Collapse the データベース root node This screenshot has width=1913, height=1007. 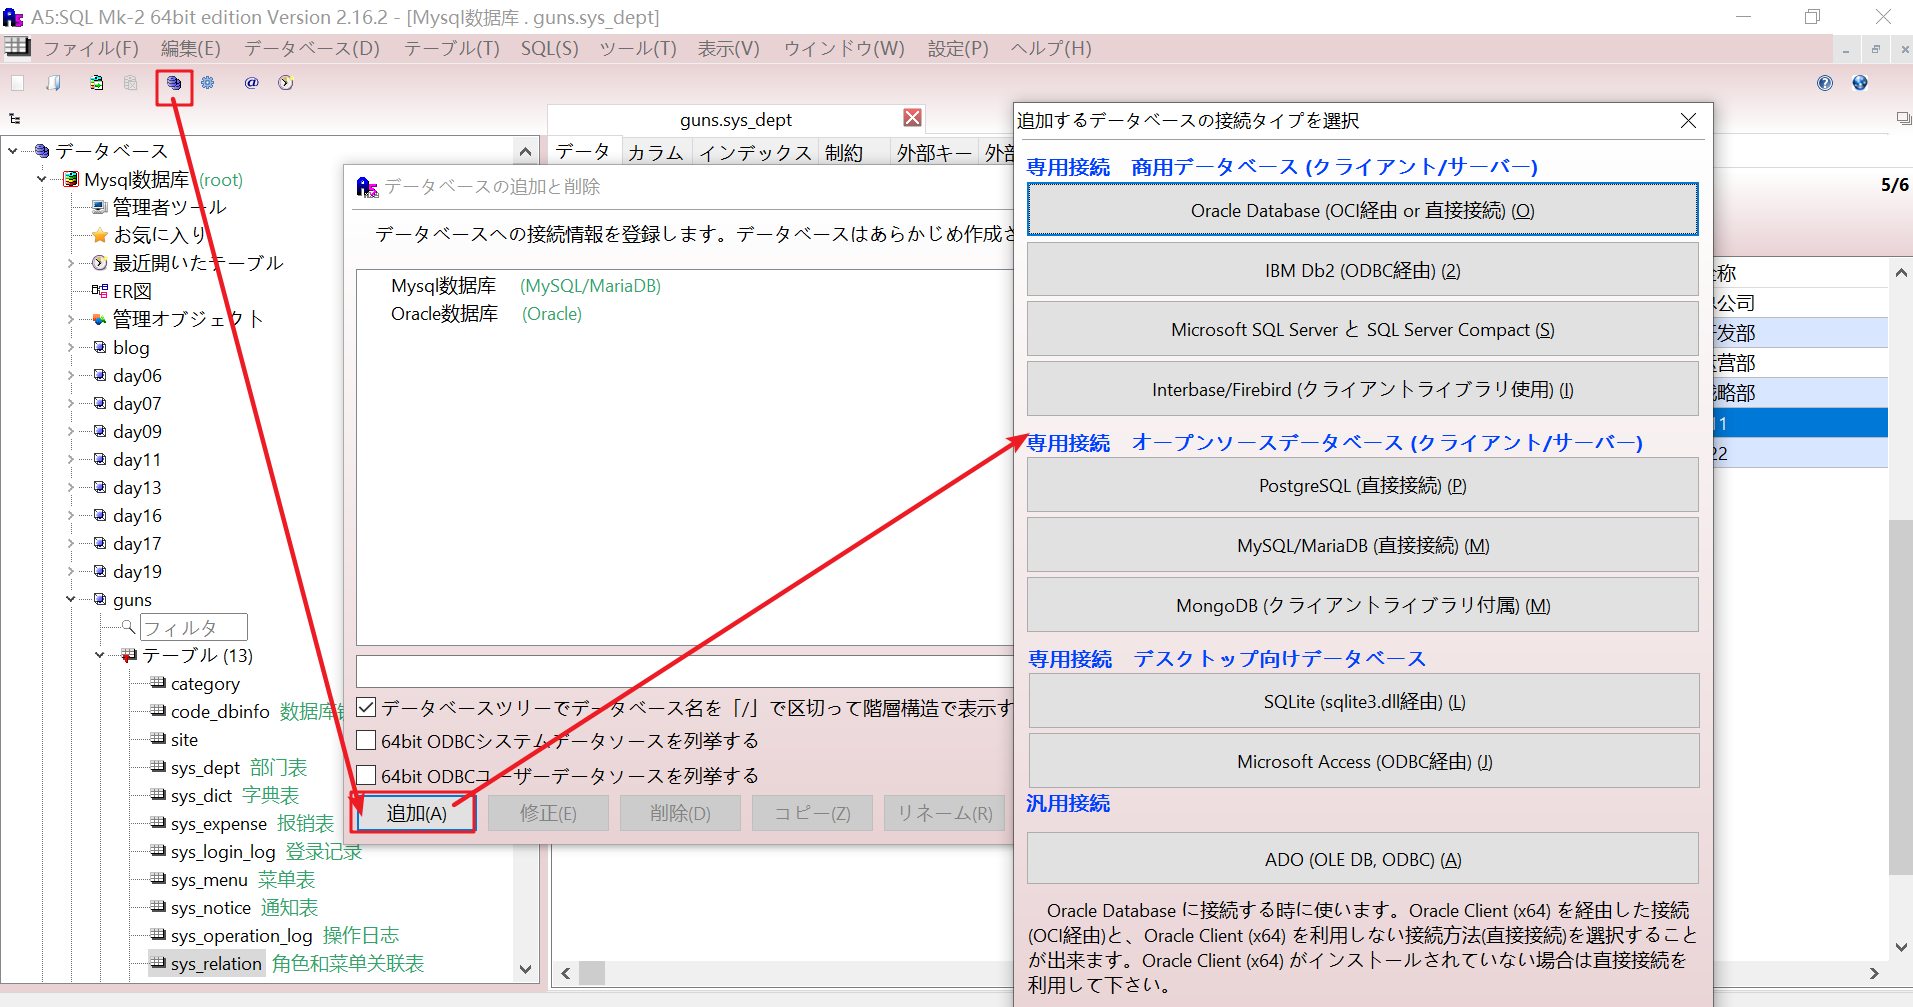[x=12, y=150]
